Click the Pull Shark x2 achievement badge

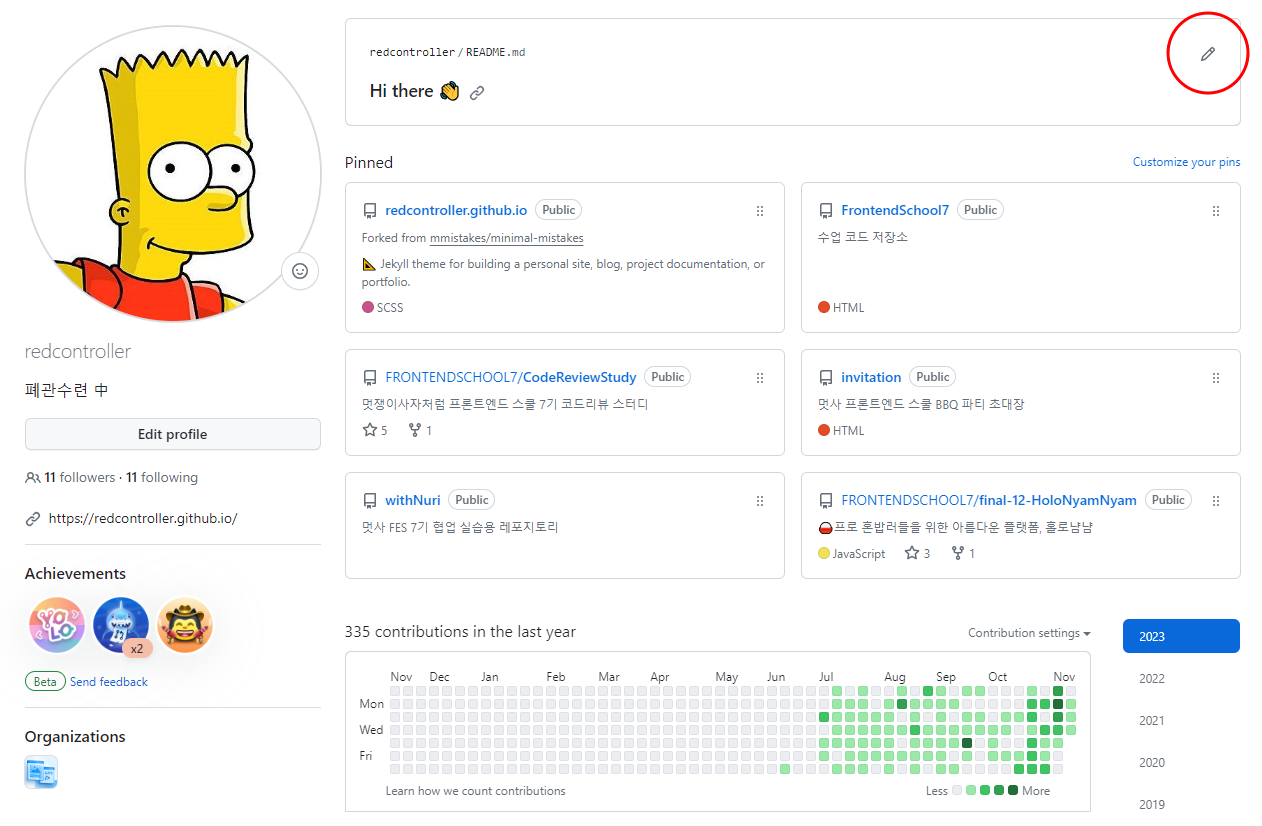point(121,625)
